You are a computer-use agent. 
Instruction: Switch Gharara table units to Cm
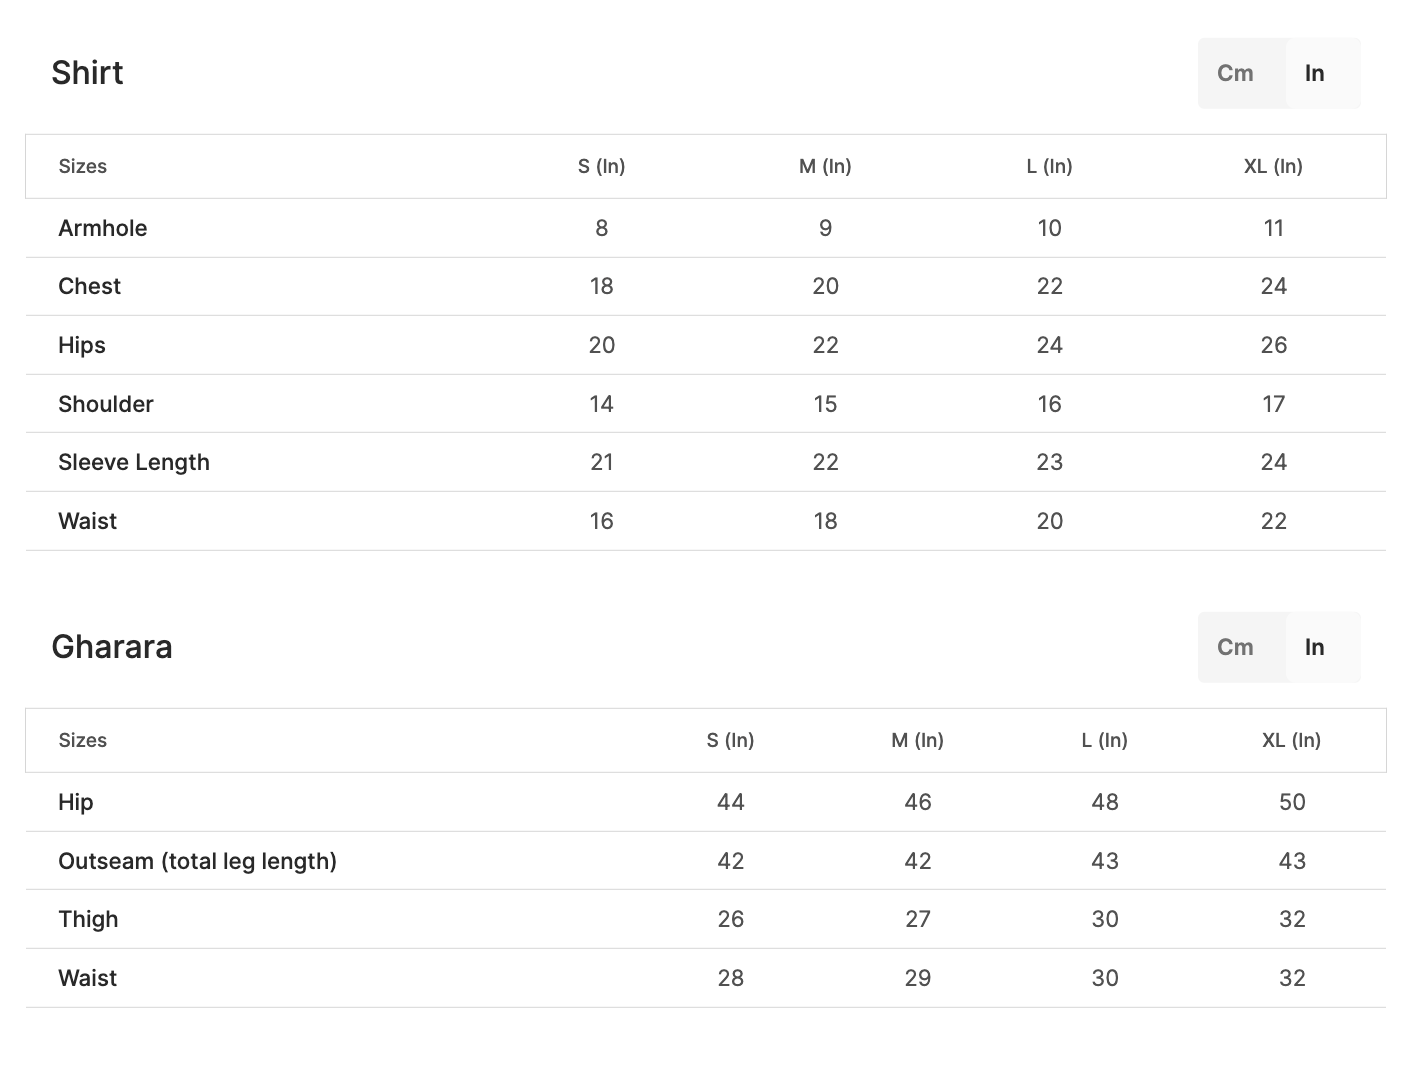click(x=1235, y=647)
